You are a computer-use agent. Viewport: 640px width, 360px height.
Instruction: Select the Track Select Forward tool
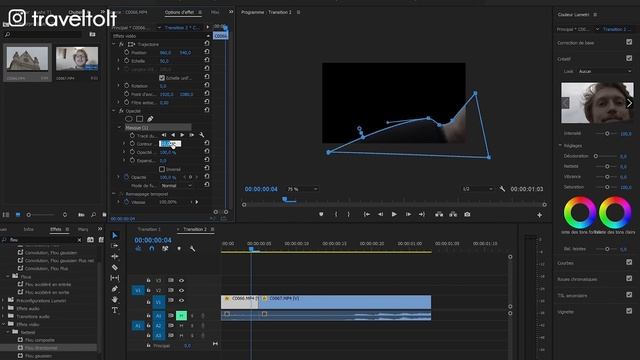(115, 246)
